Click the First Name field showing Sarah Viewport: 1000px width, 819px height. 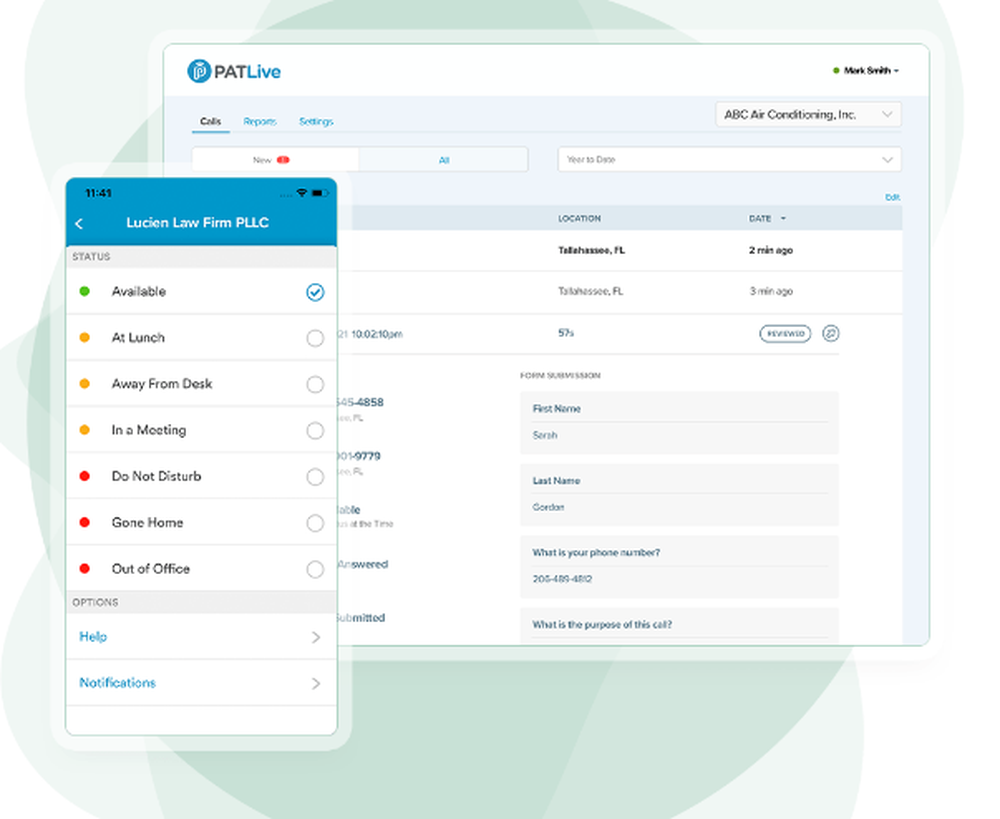click(679, 422)
